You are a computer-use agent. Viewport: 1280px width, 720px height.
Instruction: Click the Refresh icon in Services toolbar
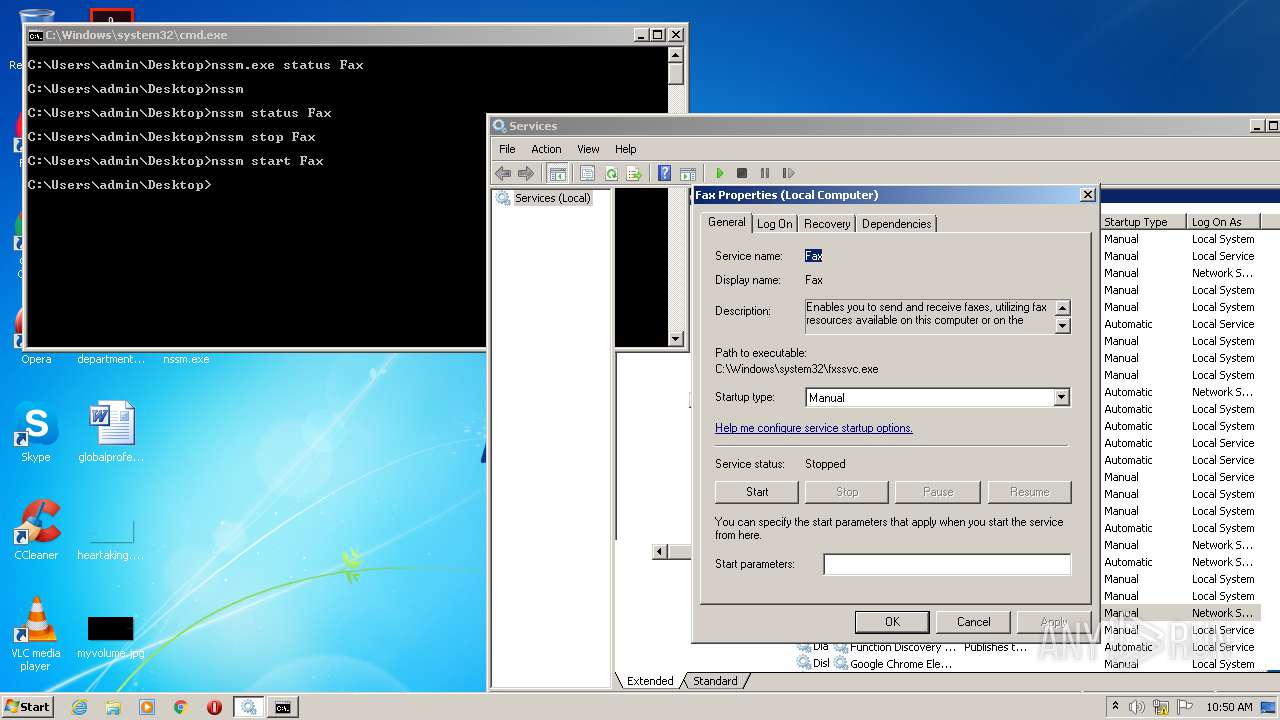pyautogui.click(x=611, y=173)
